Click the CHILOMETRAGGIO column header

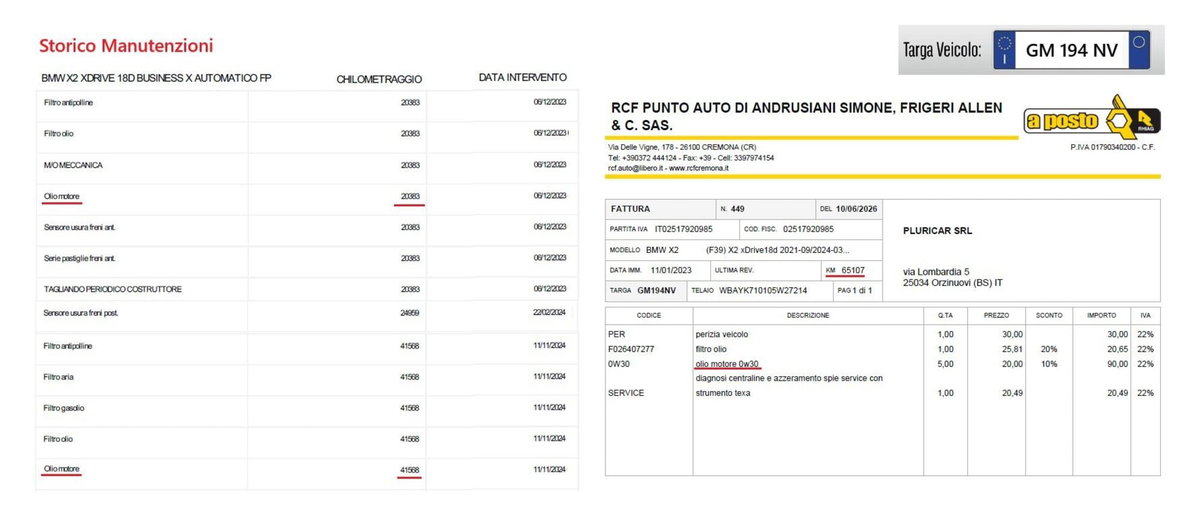[379, 78]
